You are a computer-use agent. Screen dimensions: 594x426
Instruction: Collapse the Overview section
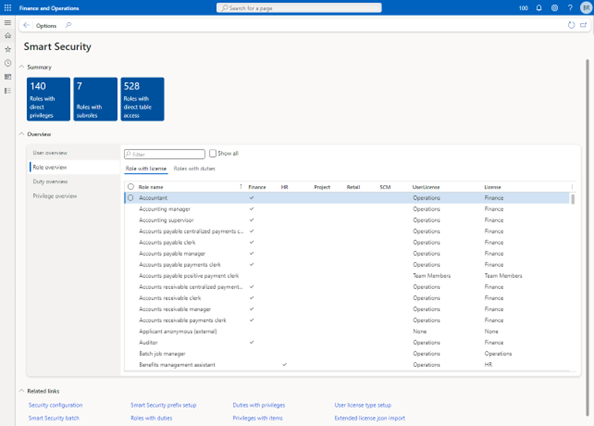point(22,134)
